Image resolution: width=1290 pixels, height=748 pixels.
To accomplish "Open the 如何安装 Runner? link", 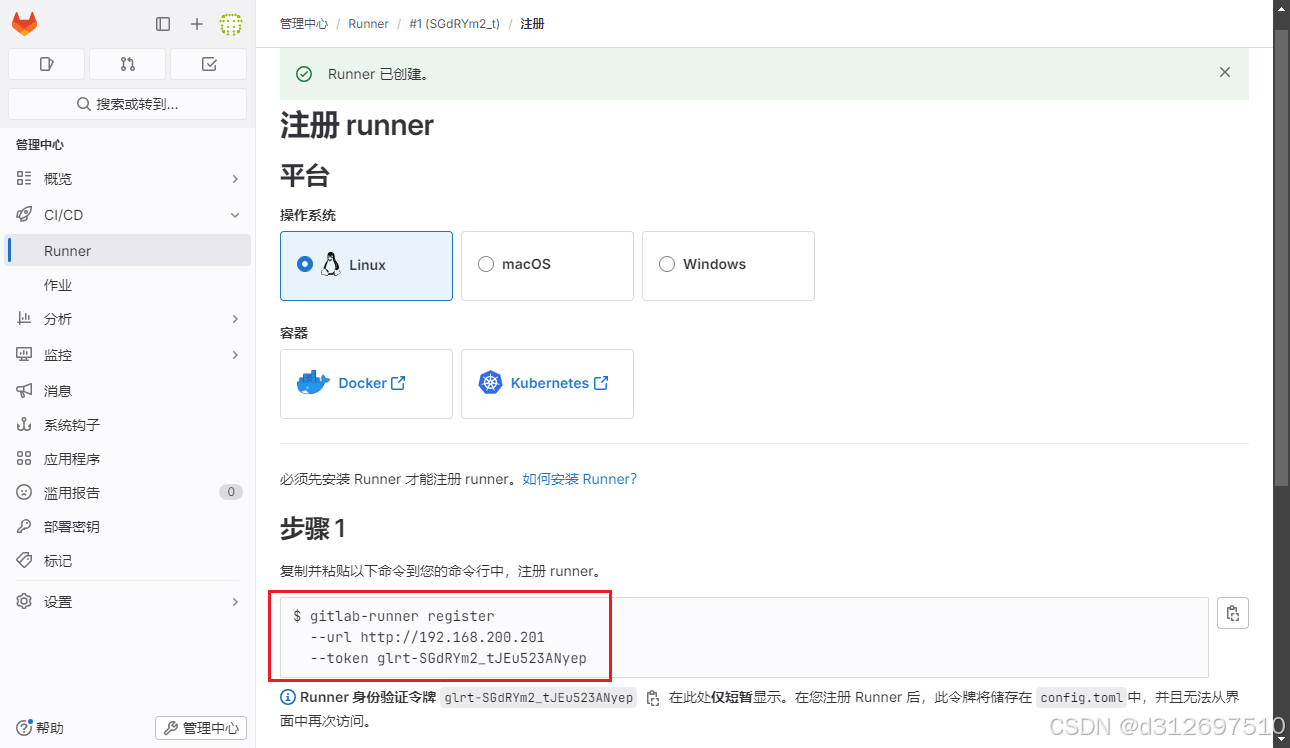I will [x=579, y=479].
